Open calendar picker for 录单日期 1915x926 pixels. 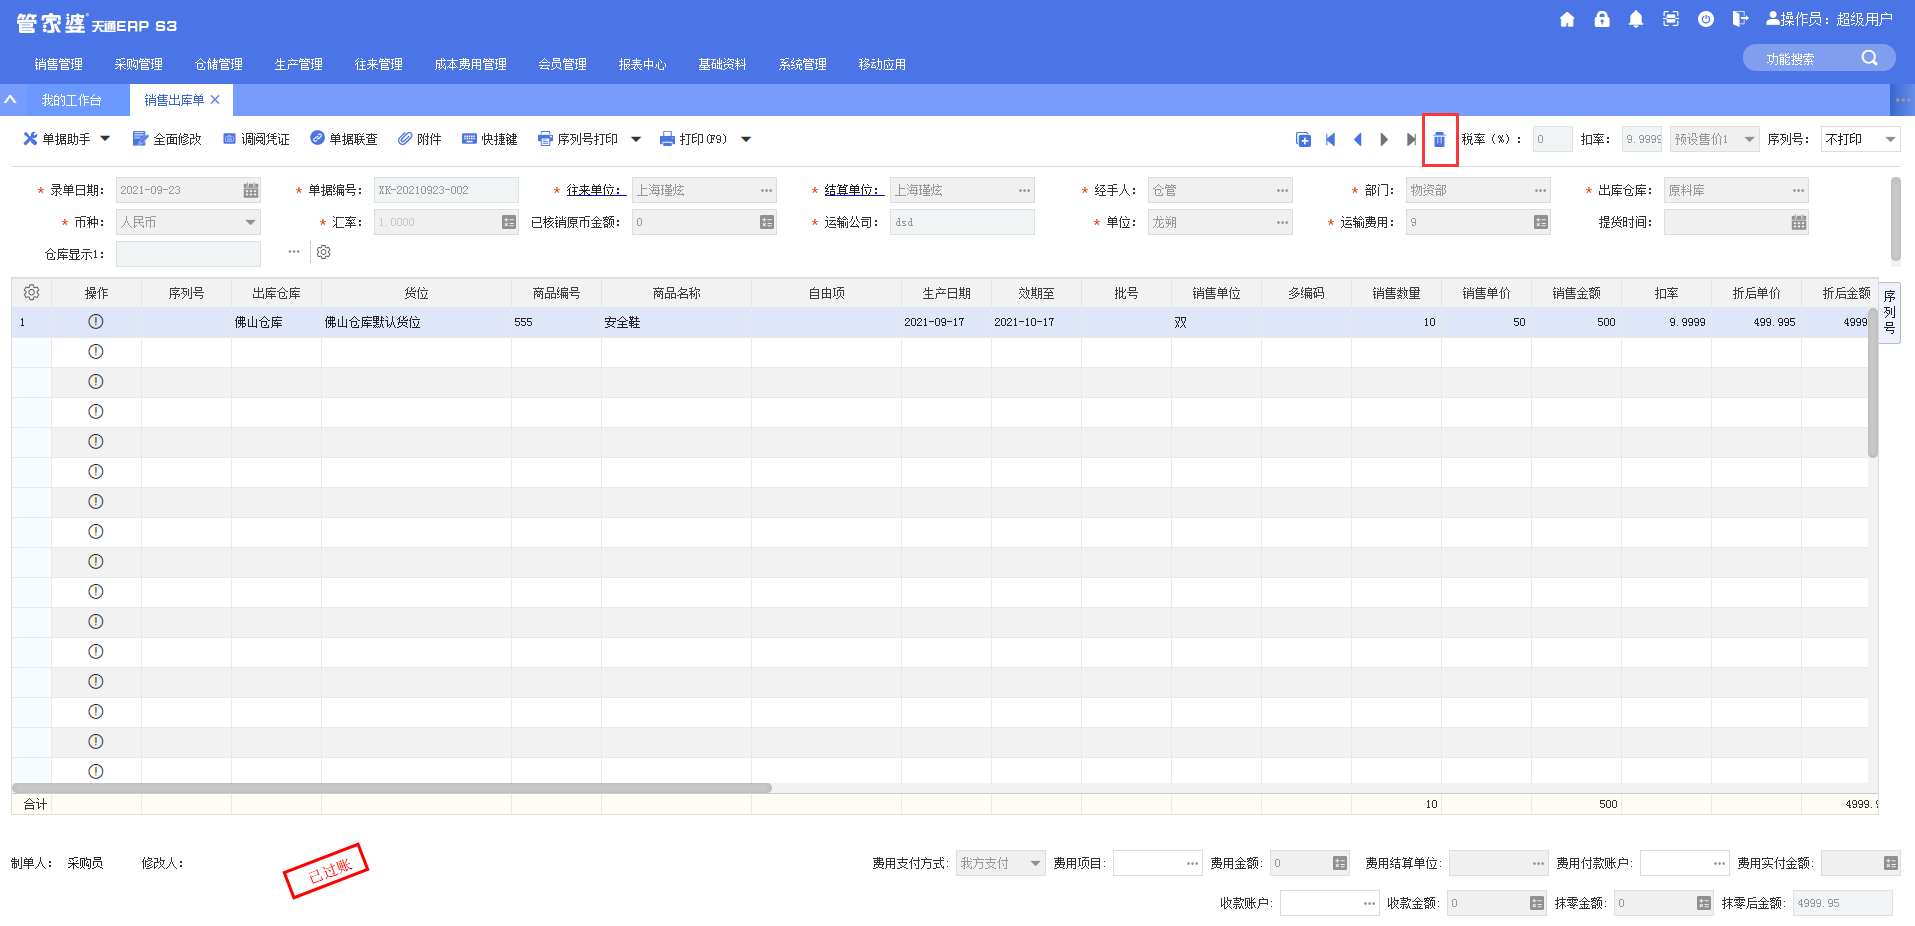(251, 190)
